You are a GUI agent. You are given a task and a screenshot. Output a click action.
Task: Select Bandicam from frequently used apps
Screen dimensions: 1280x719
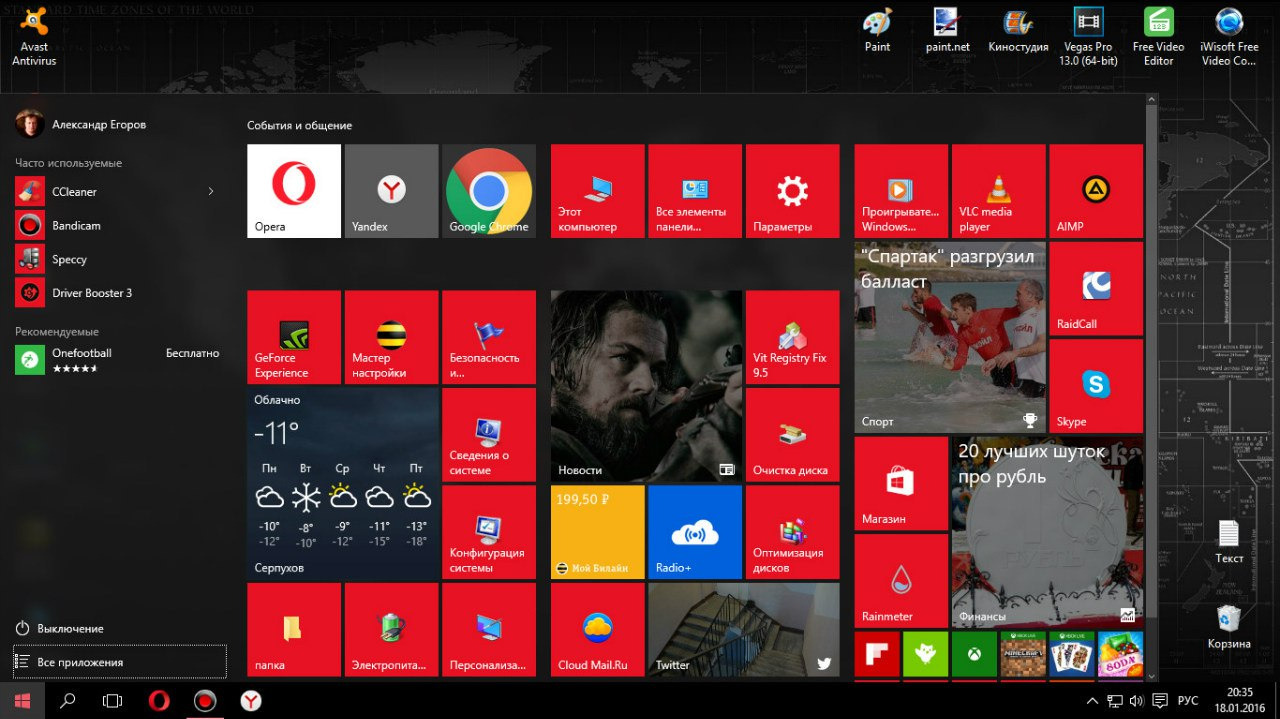pyautogui.click(x=76, y=225)
